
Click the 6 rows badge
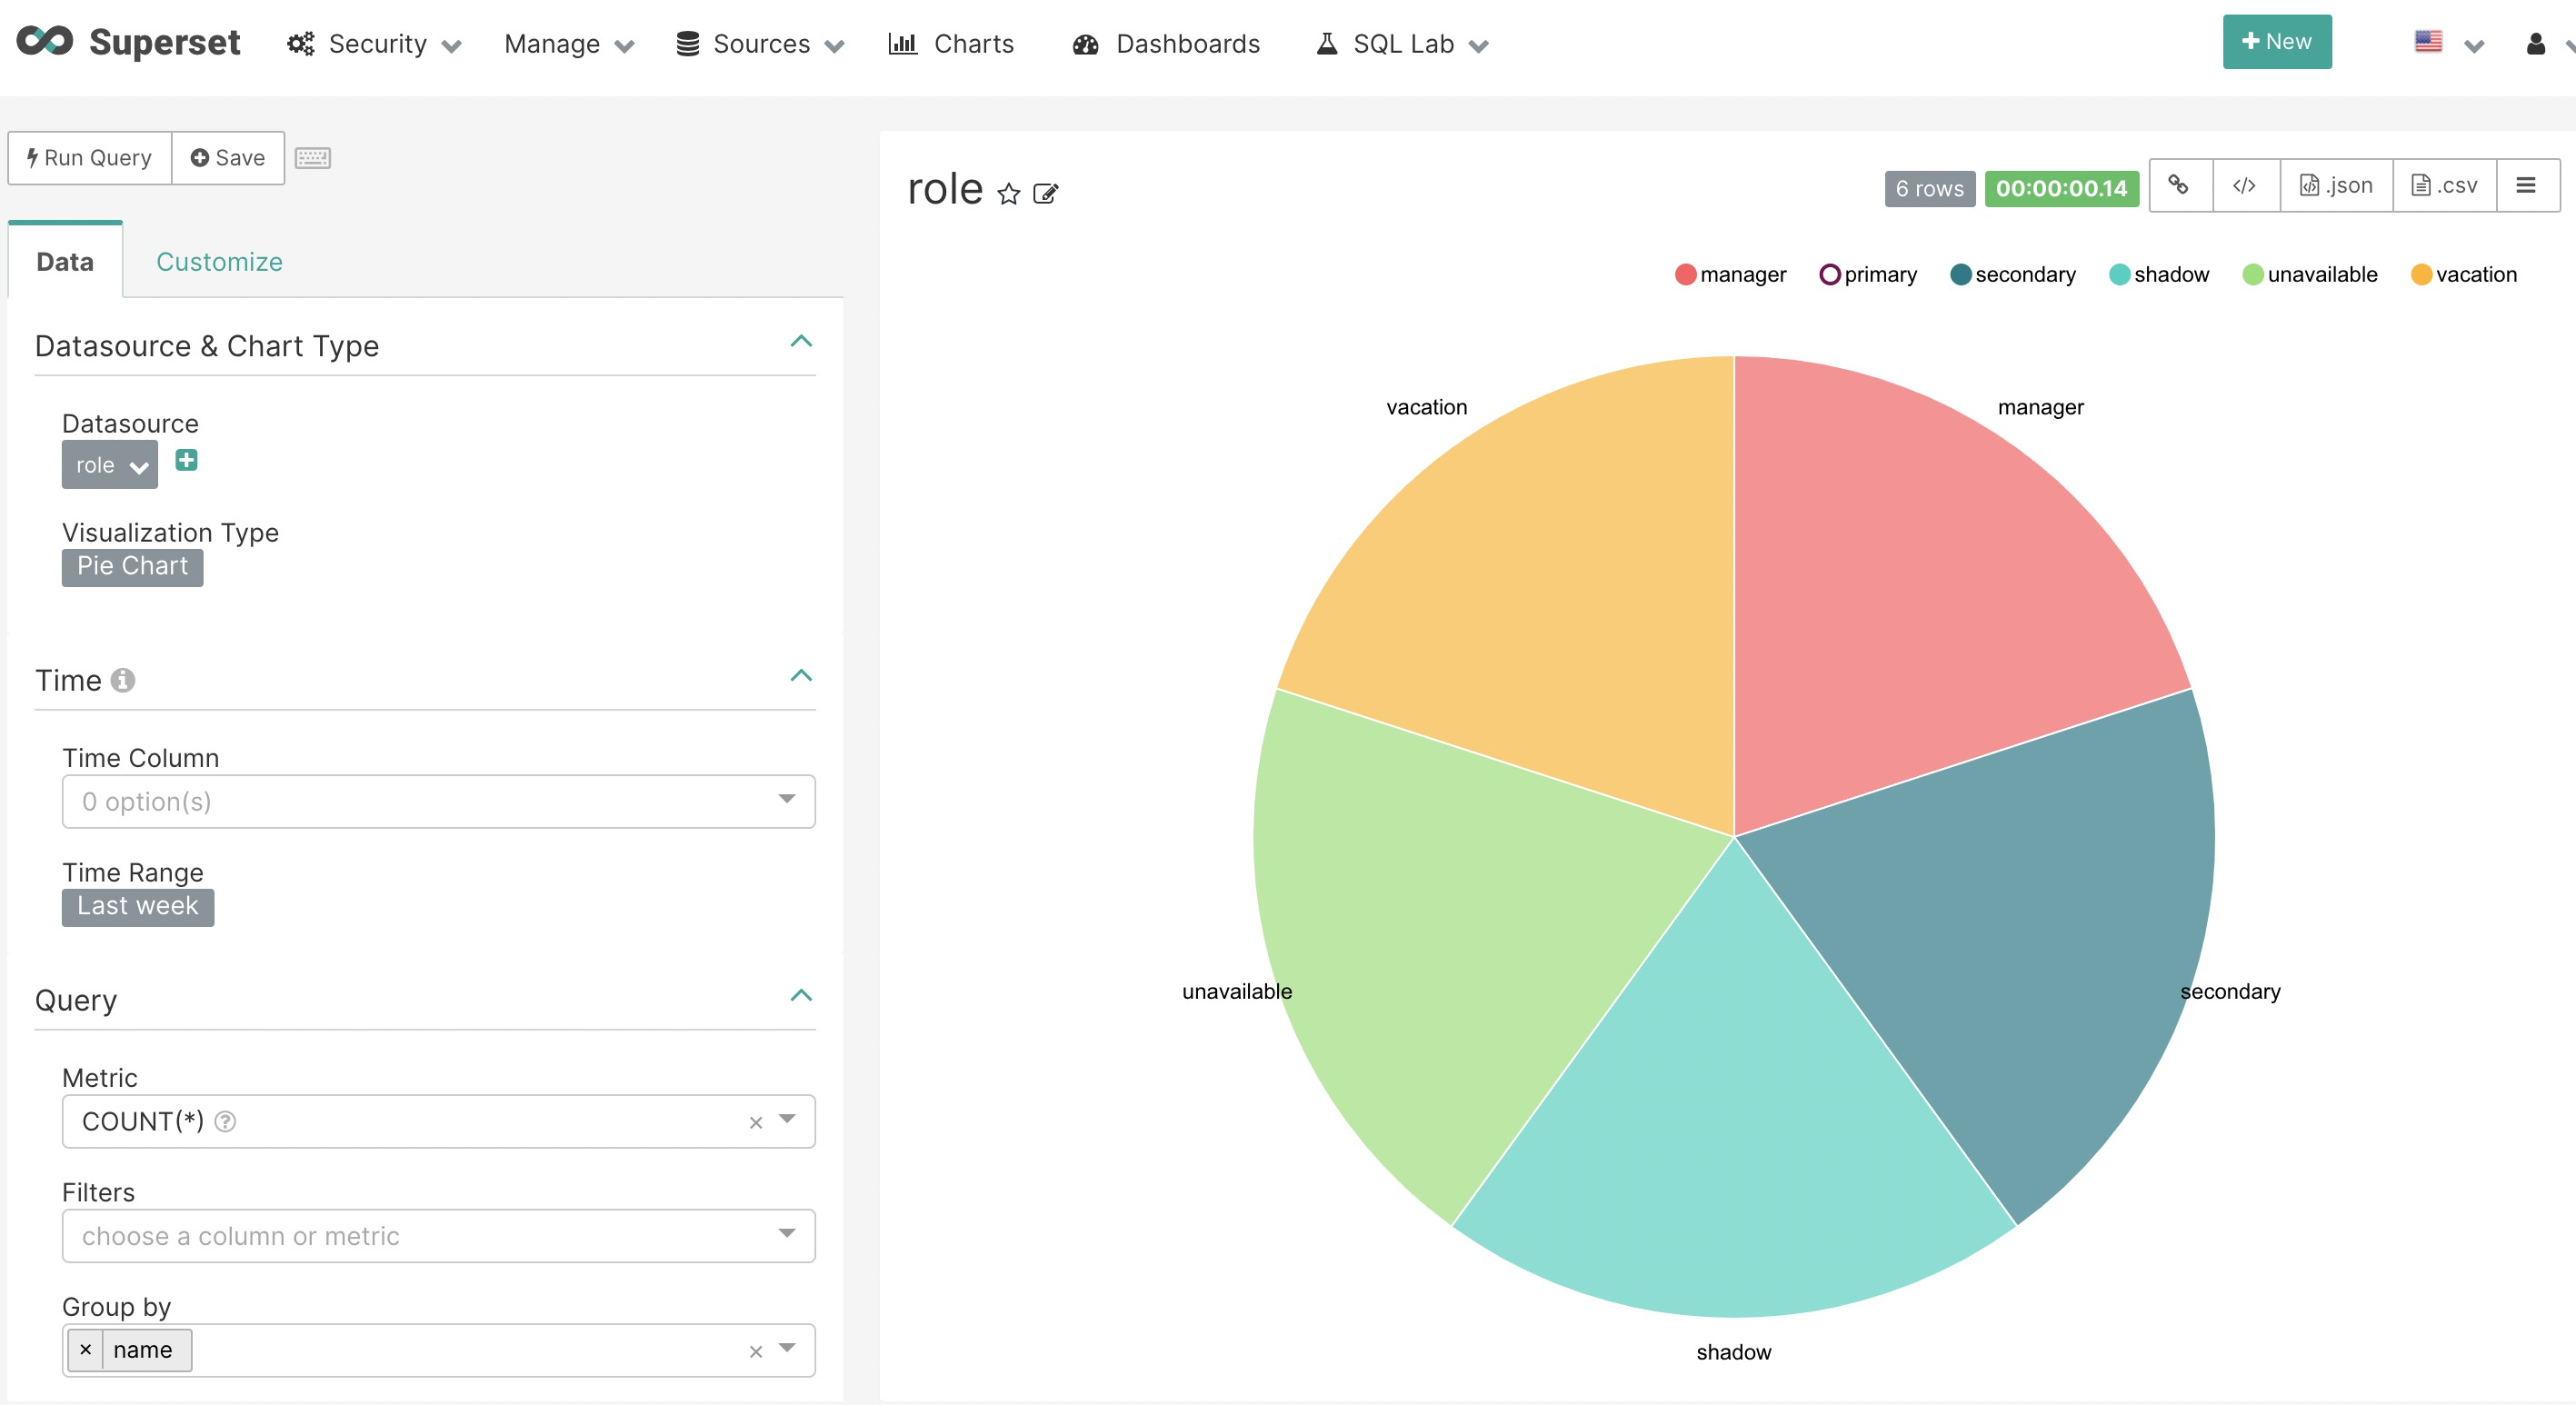[1929, 189]
